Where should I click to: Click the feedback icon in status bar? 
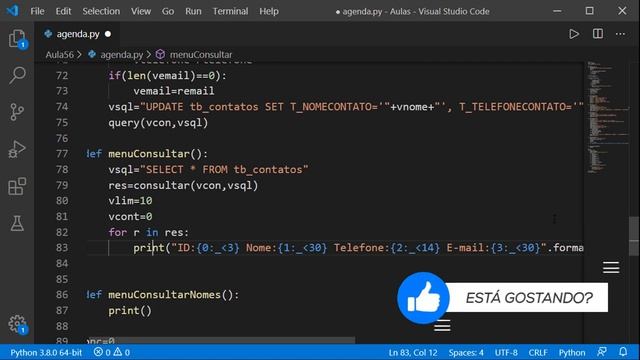point(602,352)
